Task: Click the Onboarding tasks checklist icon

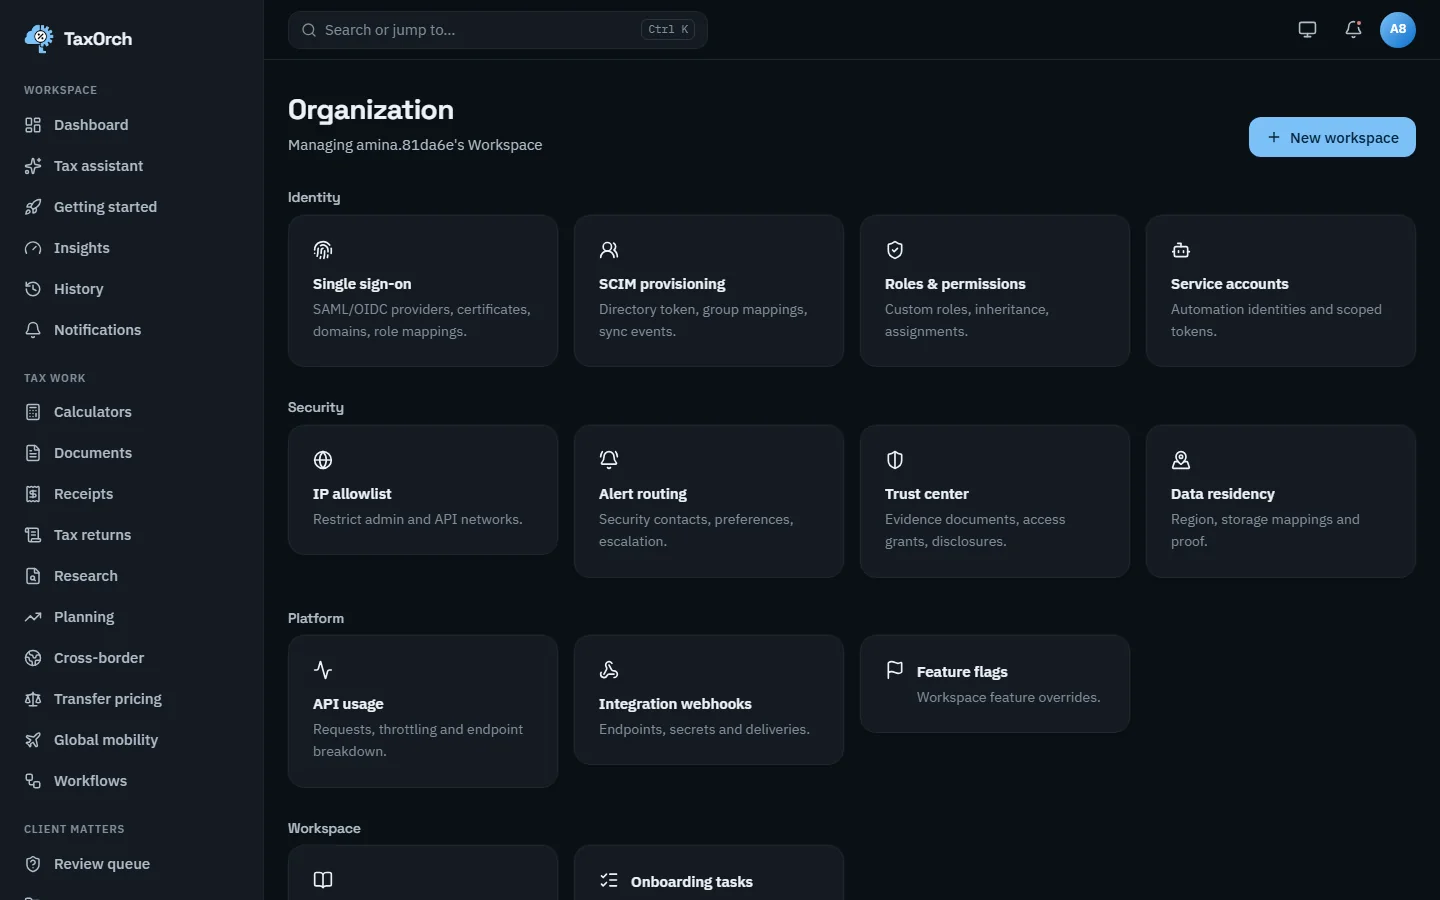Action: coord(609,880)
